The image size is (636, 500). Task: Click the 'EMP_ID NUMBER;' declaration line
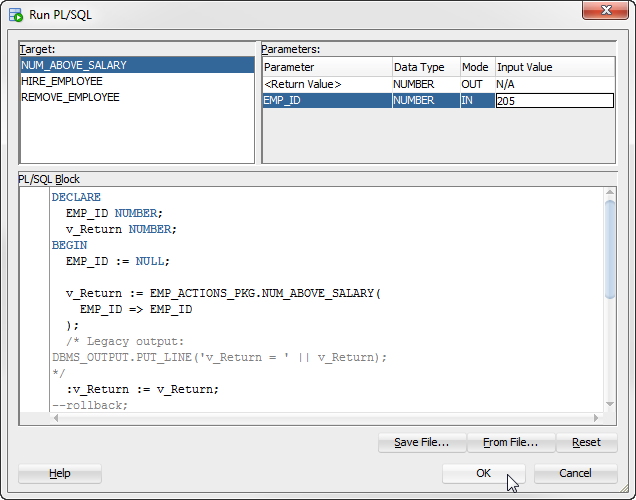(114, 213)
